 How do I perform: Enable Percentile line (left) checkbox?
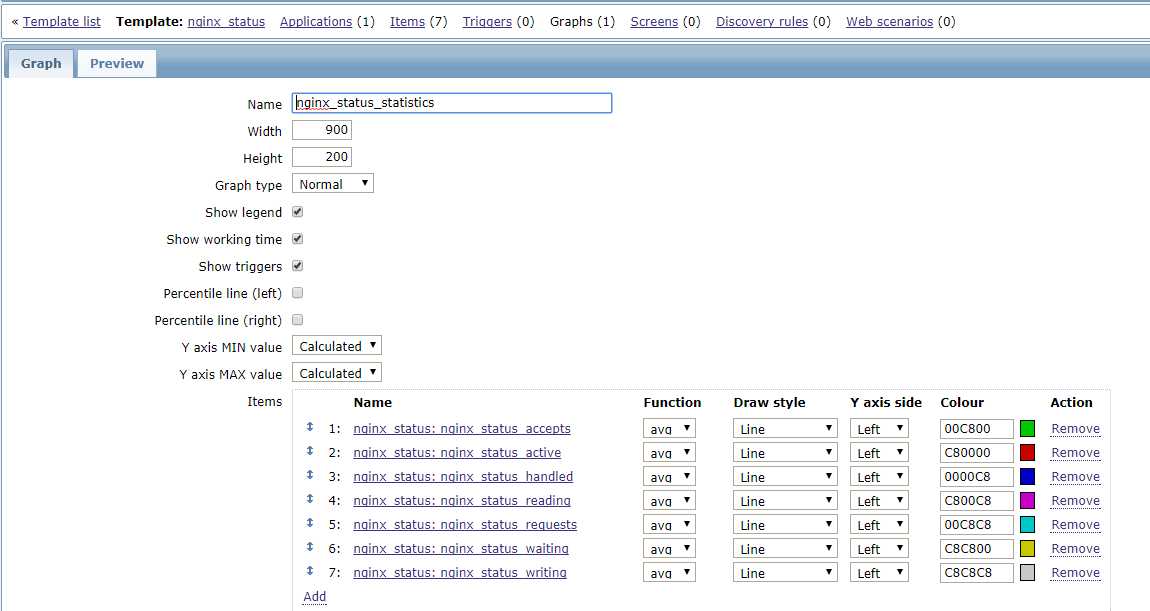(x=298, y=293)
